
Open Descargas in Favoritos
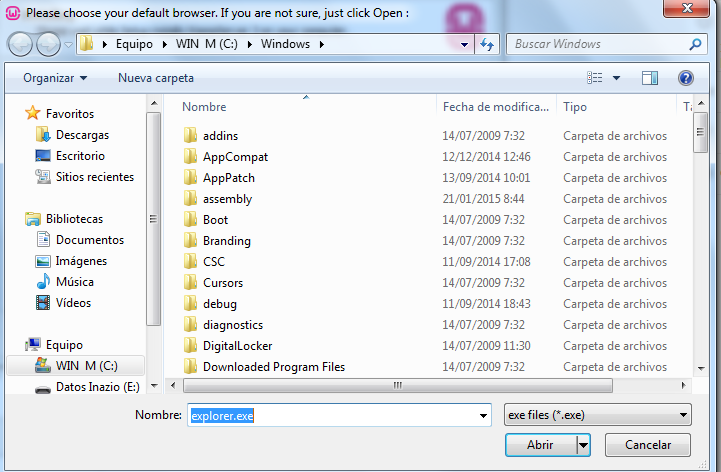click(x=82, y=135)
